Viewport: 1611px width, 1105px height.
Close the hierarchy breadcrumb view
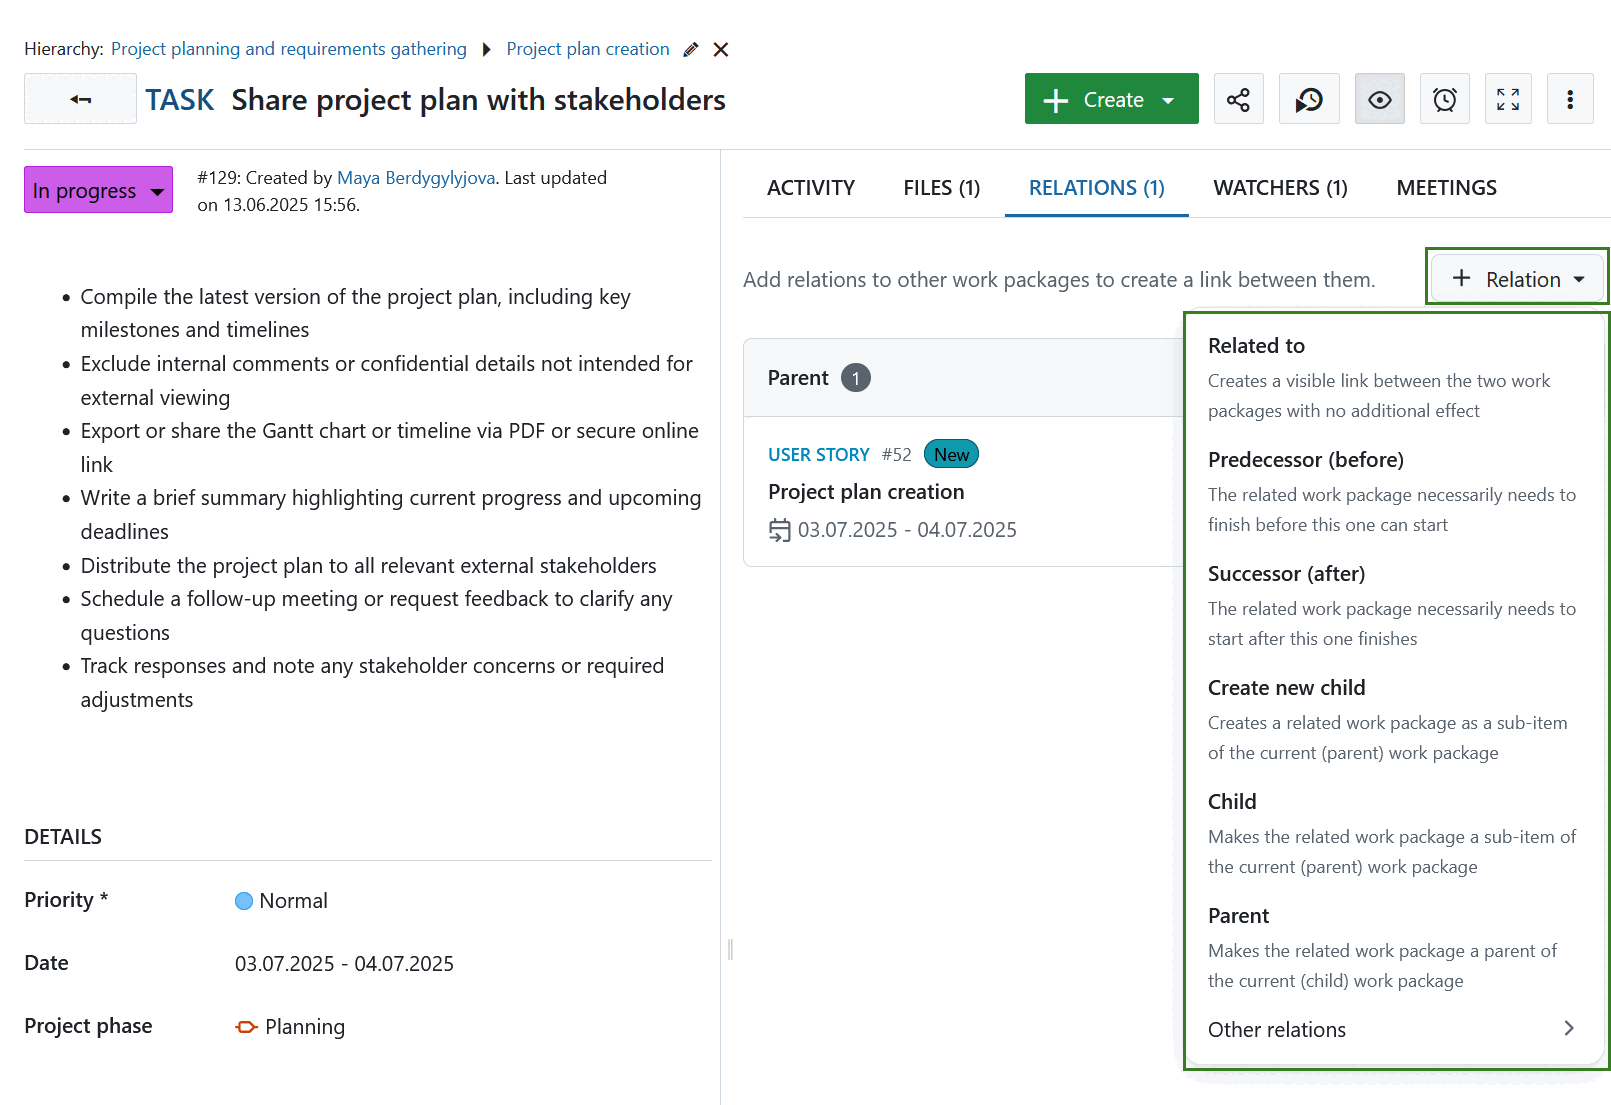coord(721,48)
